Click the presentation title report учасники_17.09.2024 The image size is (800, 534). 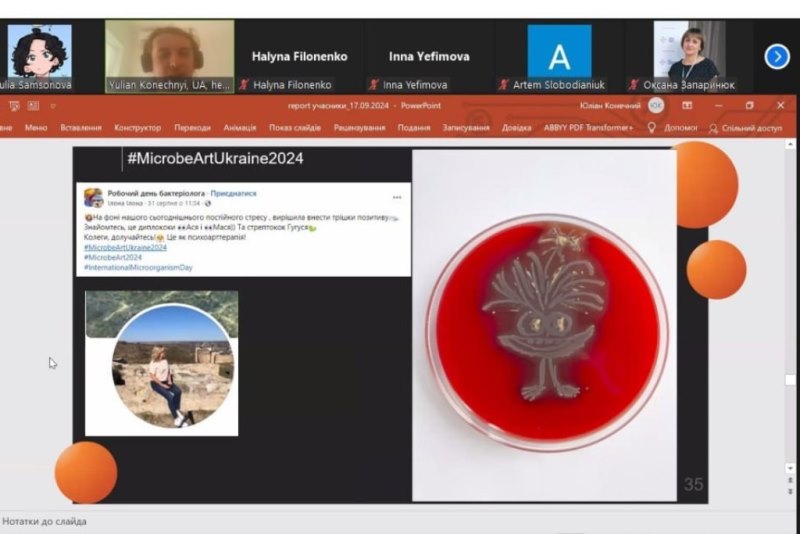[x=338, y=106]
